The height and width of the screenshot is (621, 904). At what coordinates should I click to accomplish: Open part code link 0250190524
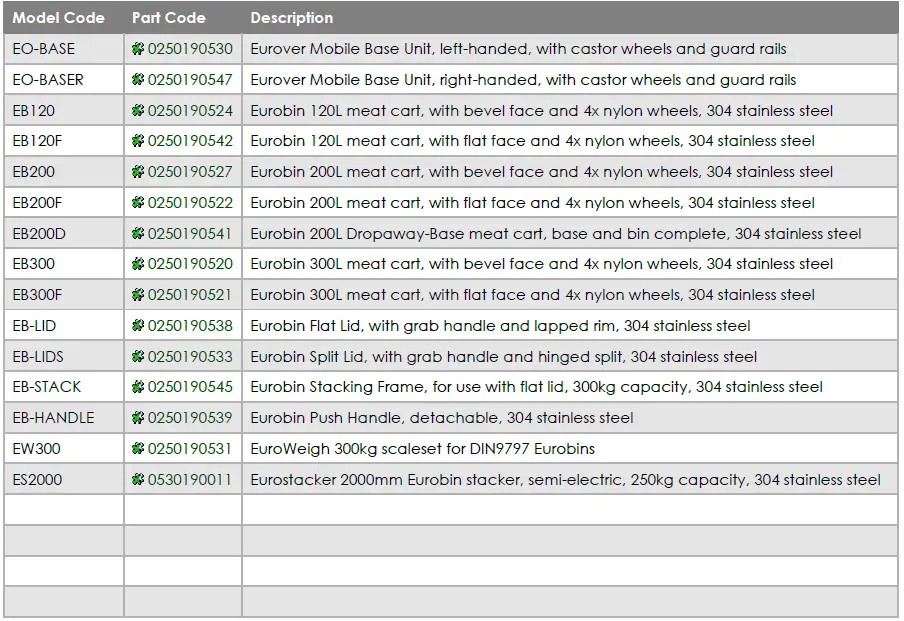pos(190,111)
